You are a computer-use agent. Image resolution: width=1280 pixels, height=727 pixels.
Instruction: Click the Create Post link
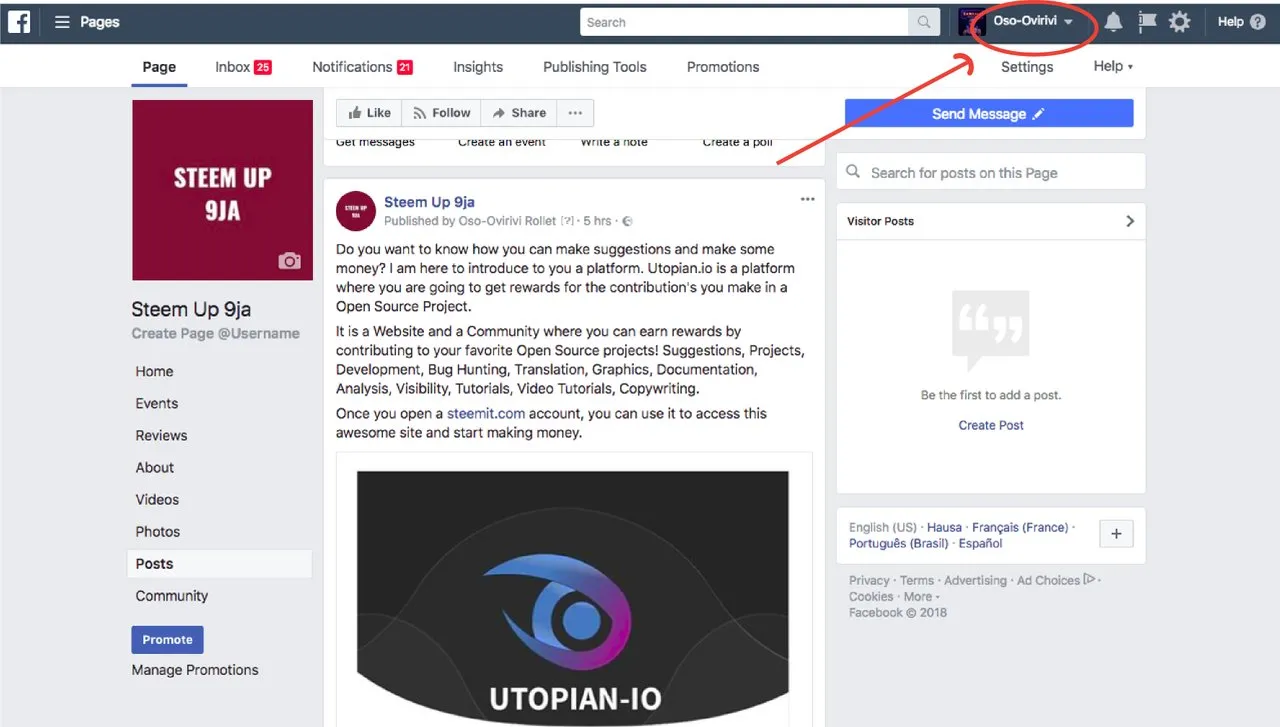[991, 425]
